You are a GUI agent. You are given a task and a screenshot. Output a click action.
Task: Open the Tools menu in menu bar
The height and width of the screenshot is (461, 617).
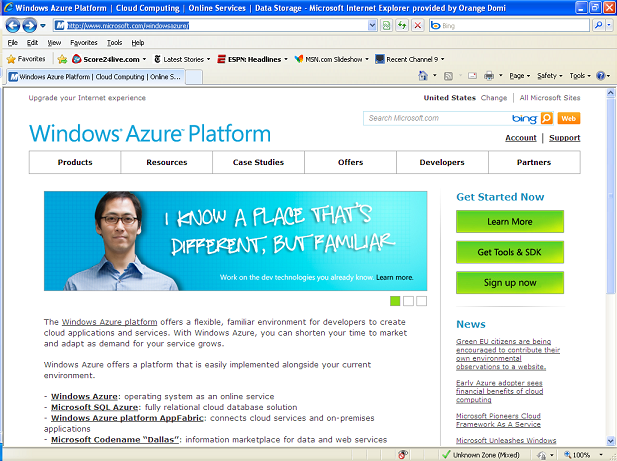pyautogui.click(x=115, y=42)
